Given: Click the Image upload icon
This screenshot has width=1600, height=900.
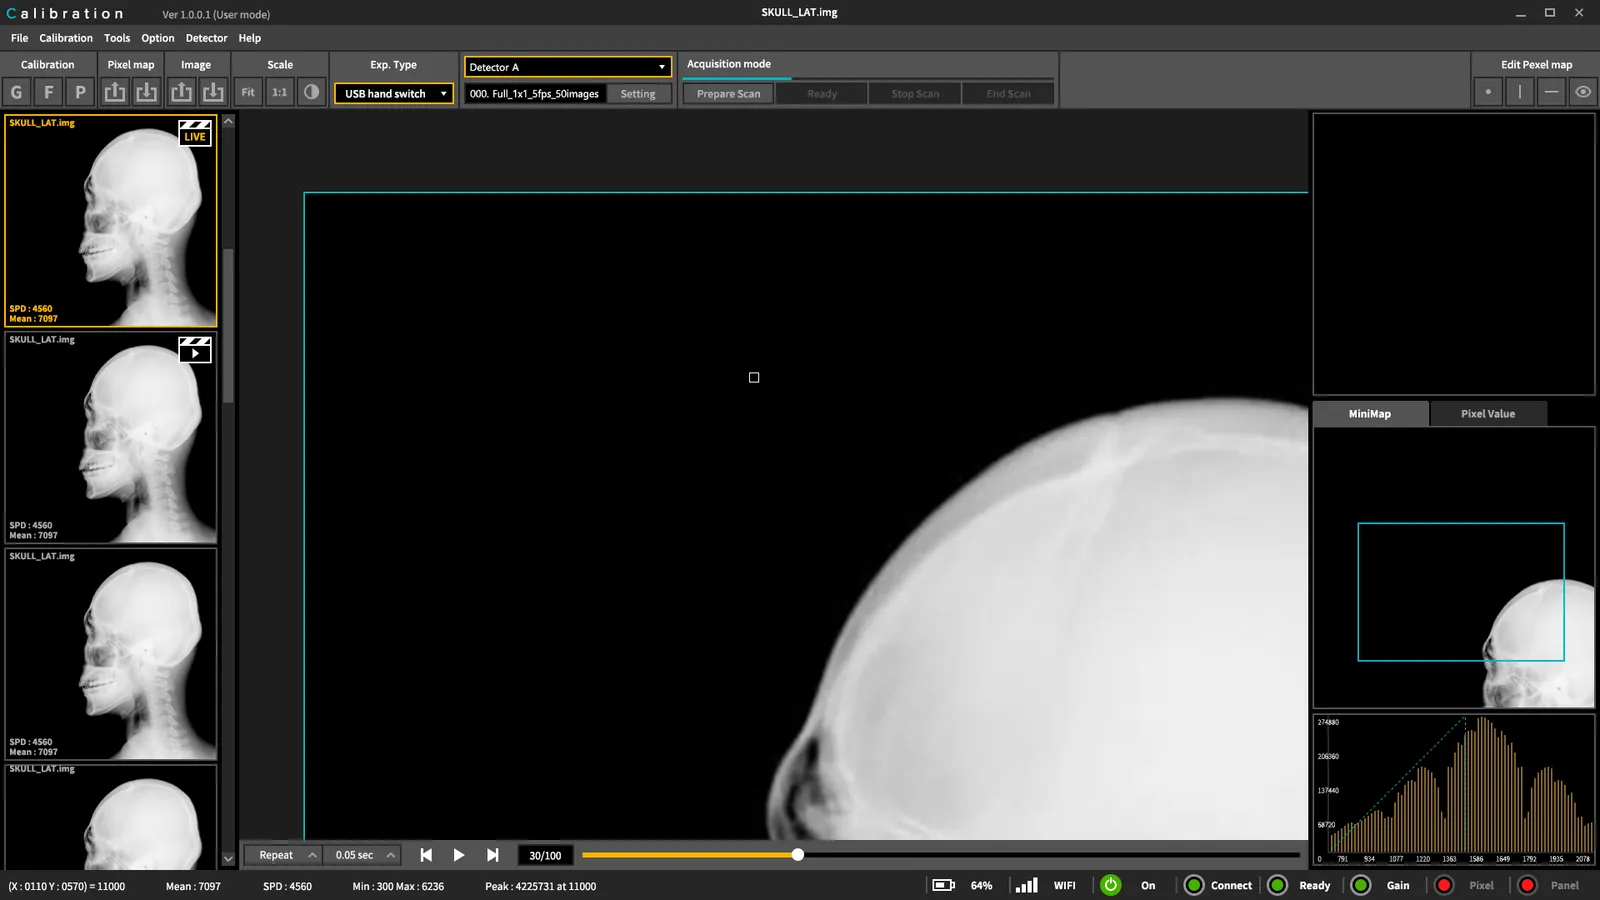Looking at the screenshot, I should click(x=181, y=92).
